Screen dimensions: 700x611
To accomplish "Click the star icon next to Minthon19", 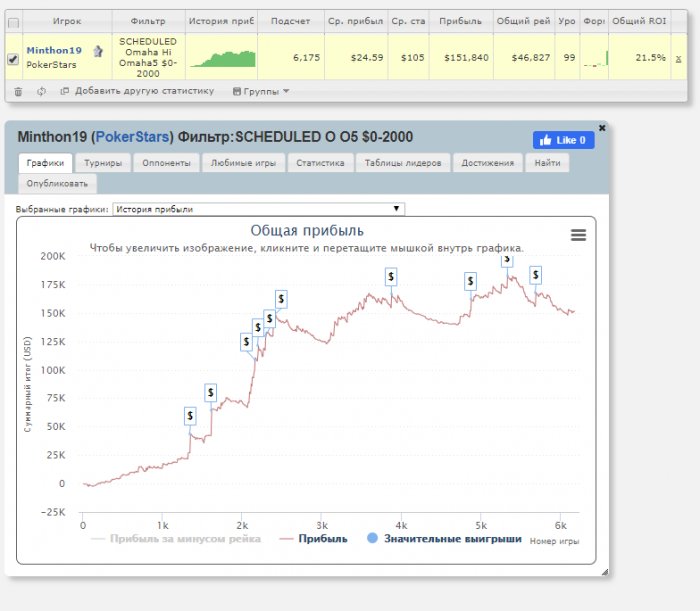I will coord(98,51).
